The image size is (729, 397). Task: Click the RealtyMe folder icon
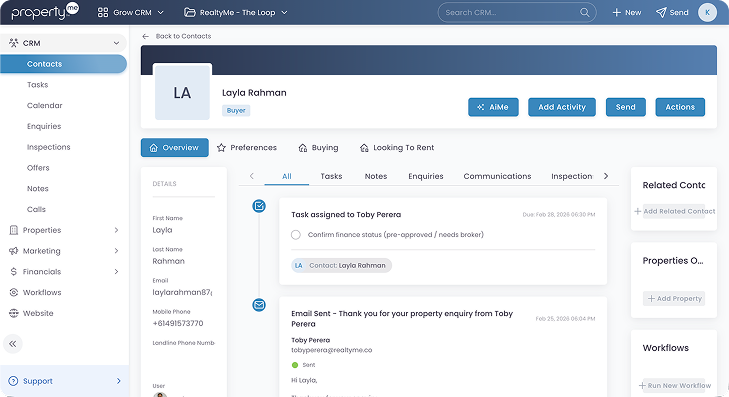pos(189,13)
